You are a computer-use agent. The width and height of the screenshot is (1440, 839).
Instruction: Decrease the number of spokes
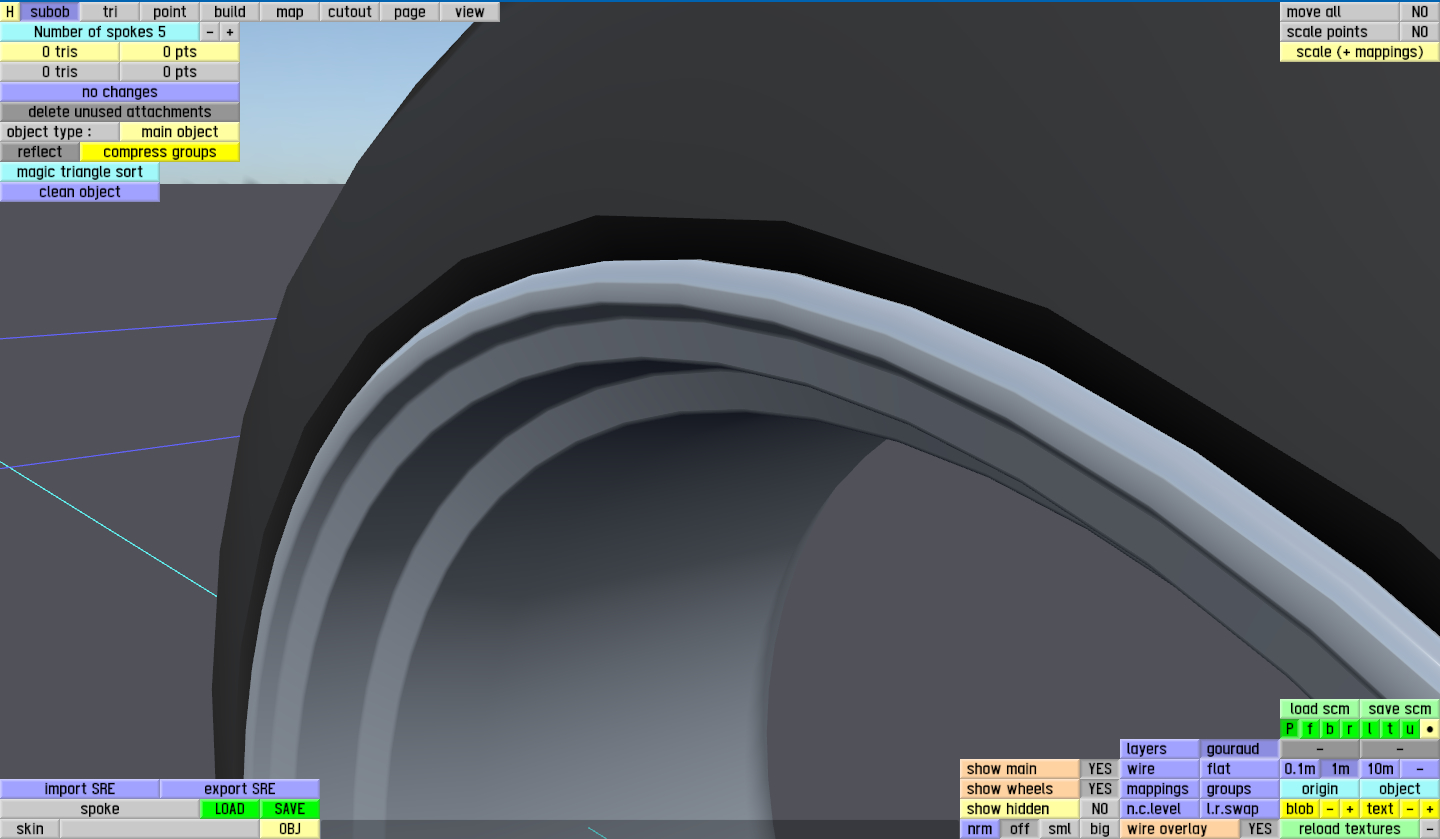pyautogui.click(x=210, y=32)
